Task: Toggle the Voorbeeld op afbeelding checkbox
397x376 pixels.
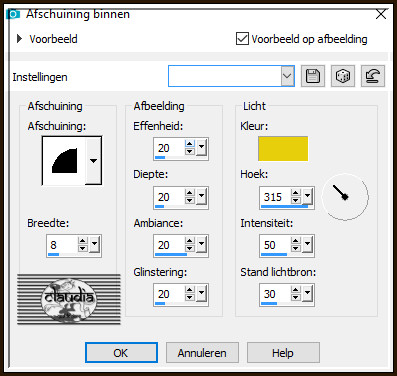Action: (x=242, y=39)
